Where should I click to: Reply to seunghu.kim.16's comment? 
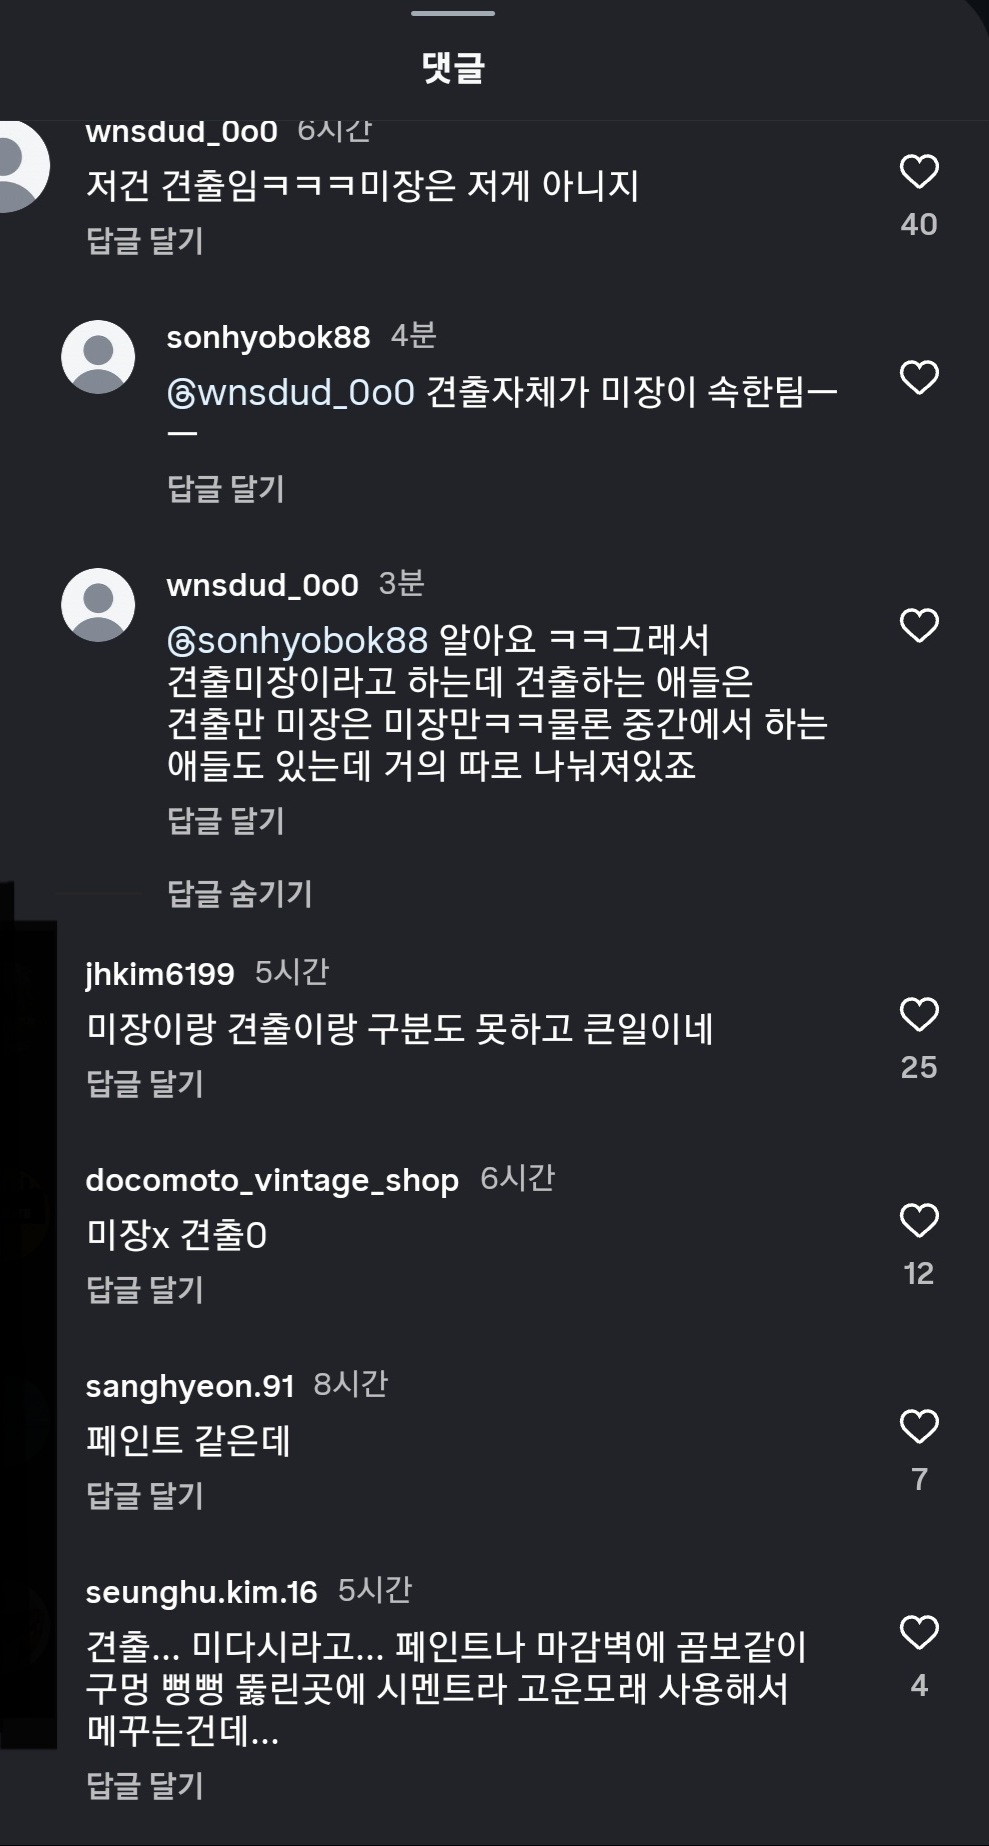(145, 1785)
